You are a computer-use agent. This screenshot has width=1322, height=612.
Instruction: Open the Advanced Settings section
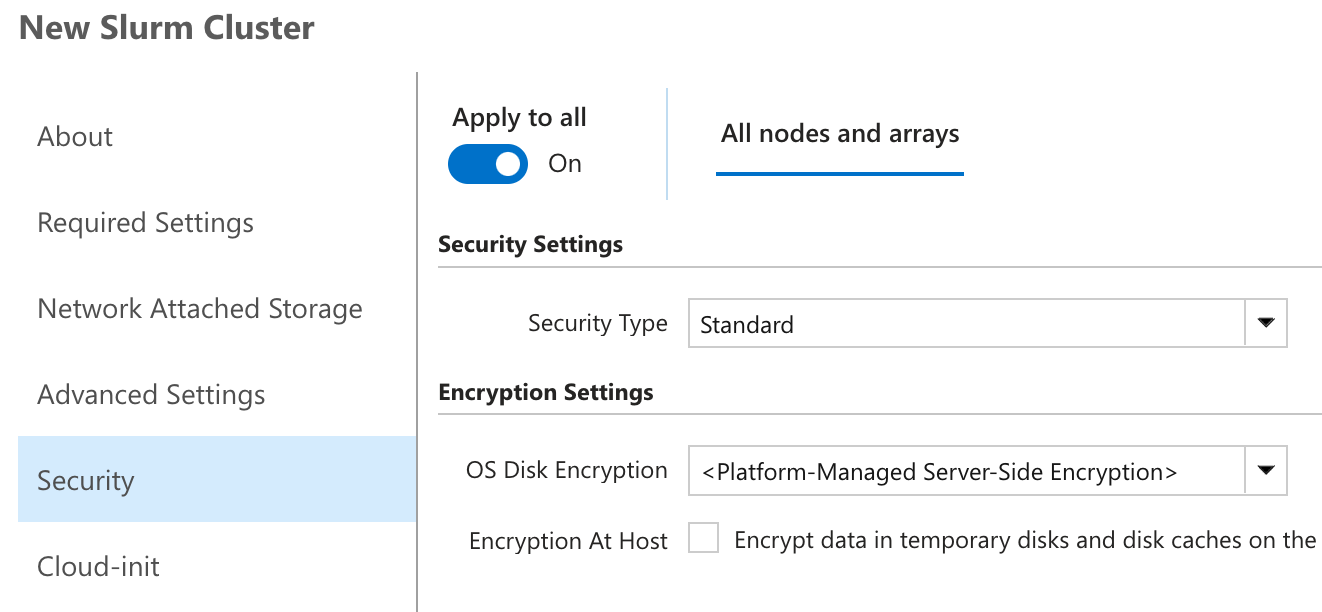151,394
